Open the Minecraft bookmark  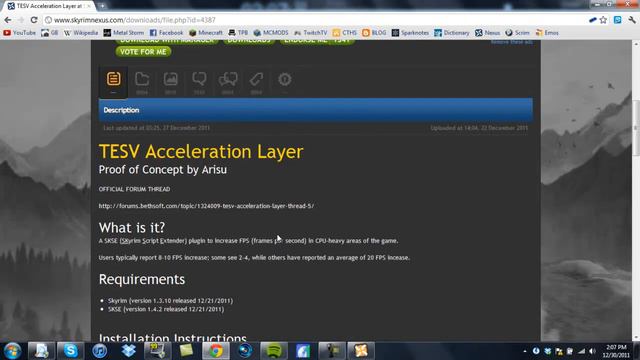(206, 33)
